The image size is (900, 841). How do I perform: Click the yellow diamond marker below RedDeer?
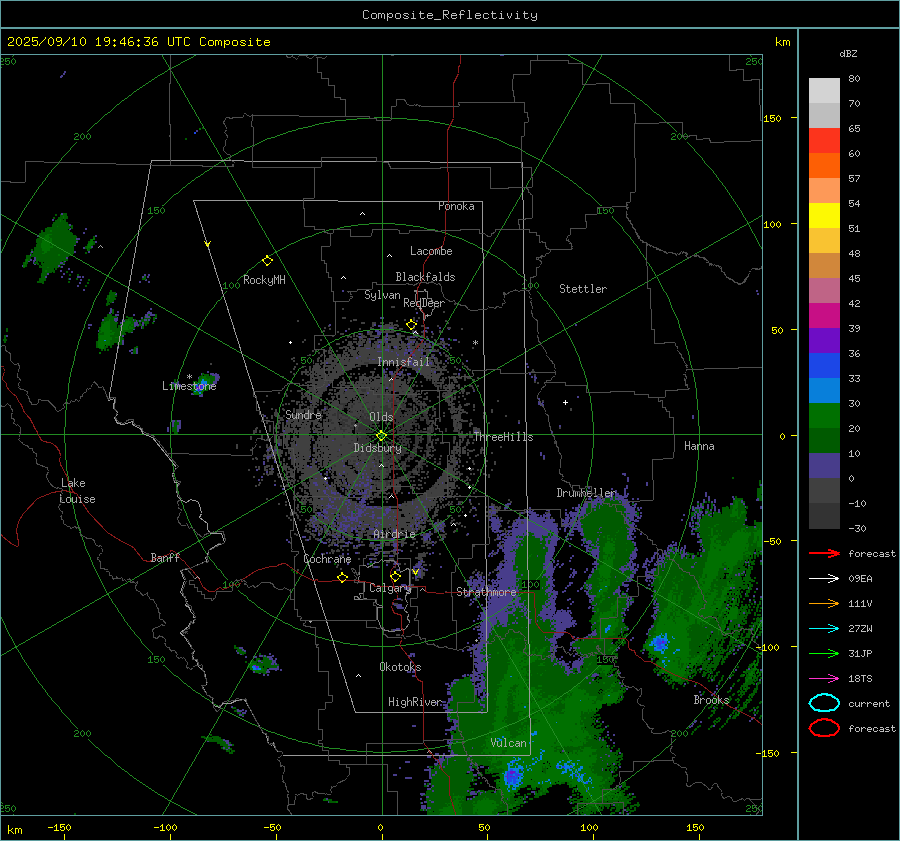tap(411, 325)
